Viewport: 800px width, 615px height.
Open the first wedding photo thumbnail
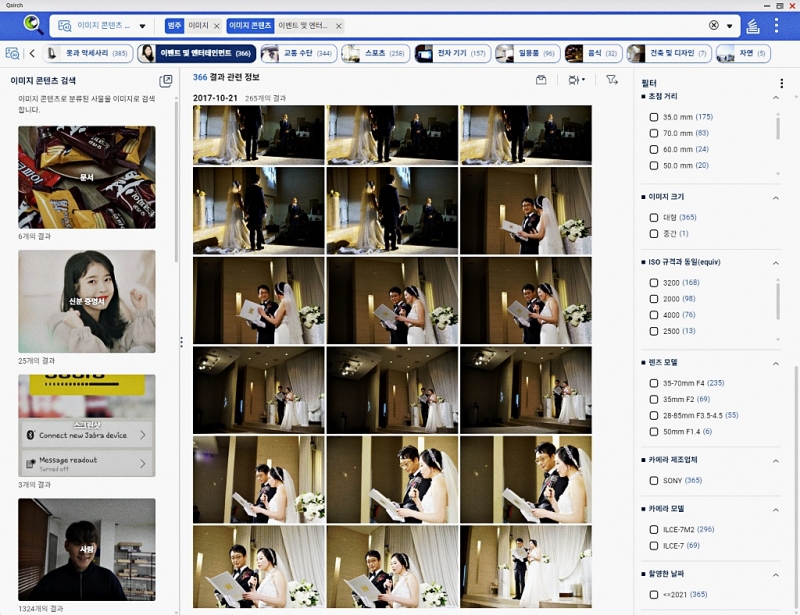pos(259,135)
